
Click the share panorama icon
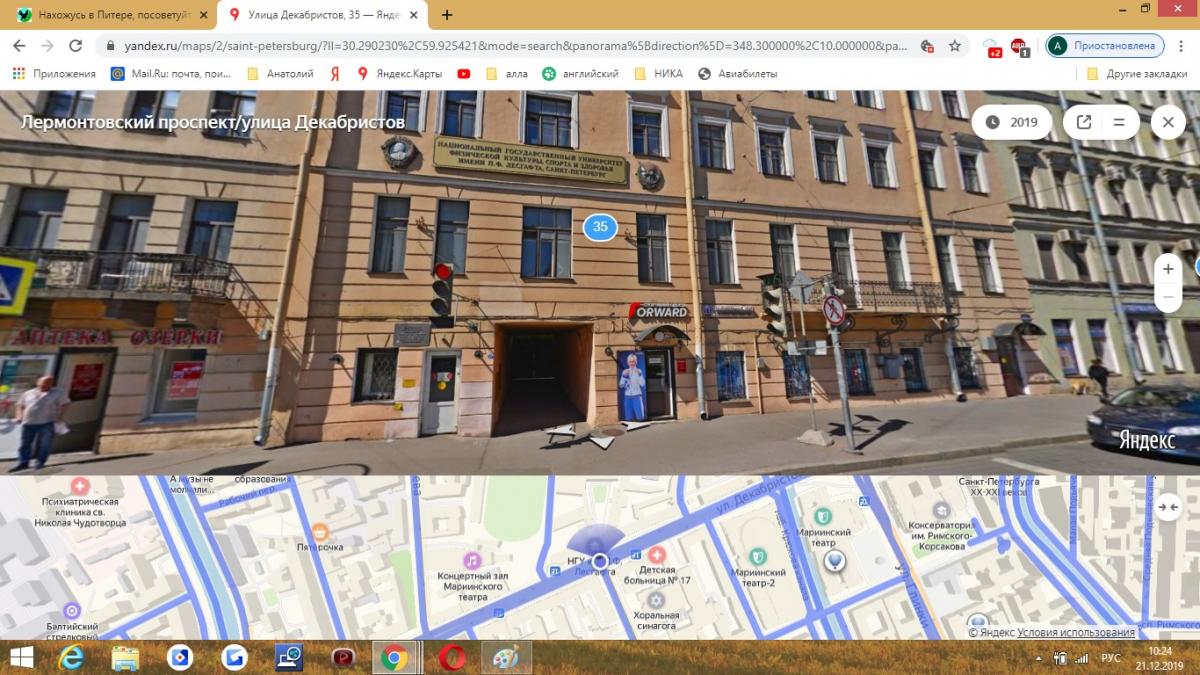pyautogui.click(x=1084, y=122)
